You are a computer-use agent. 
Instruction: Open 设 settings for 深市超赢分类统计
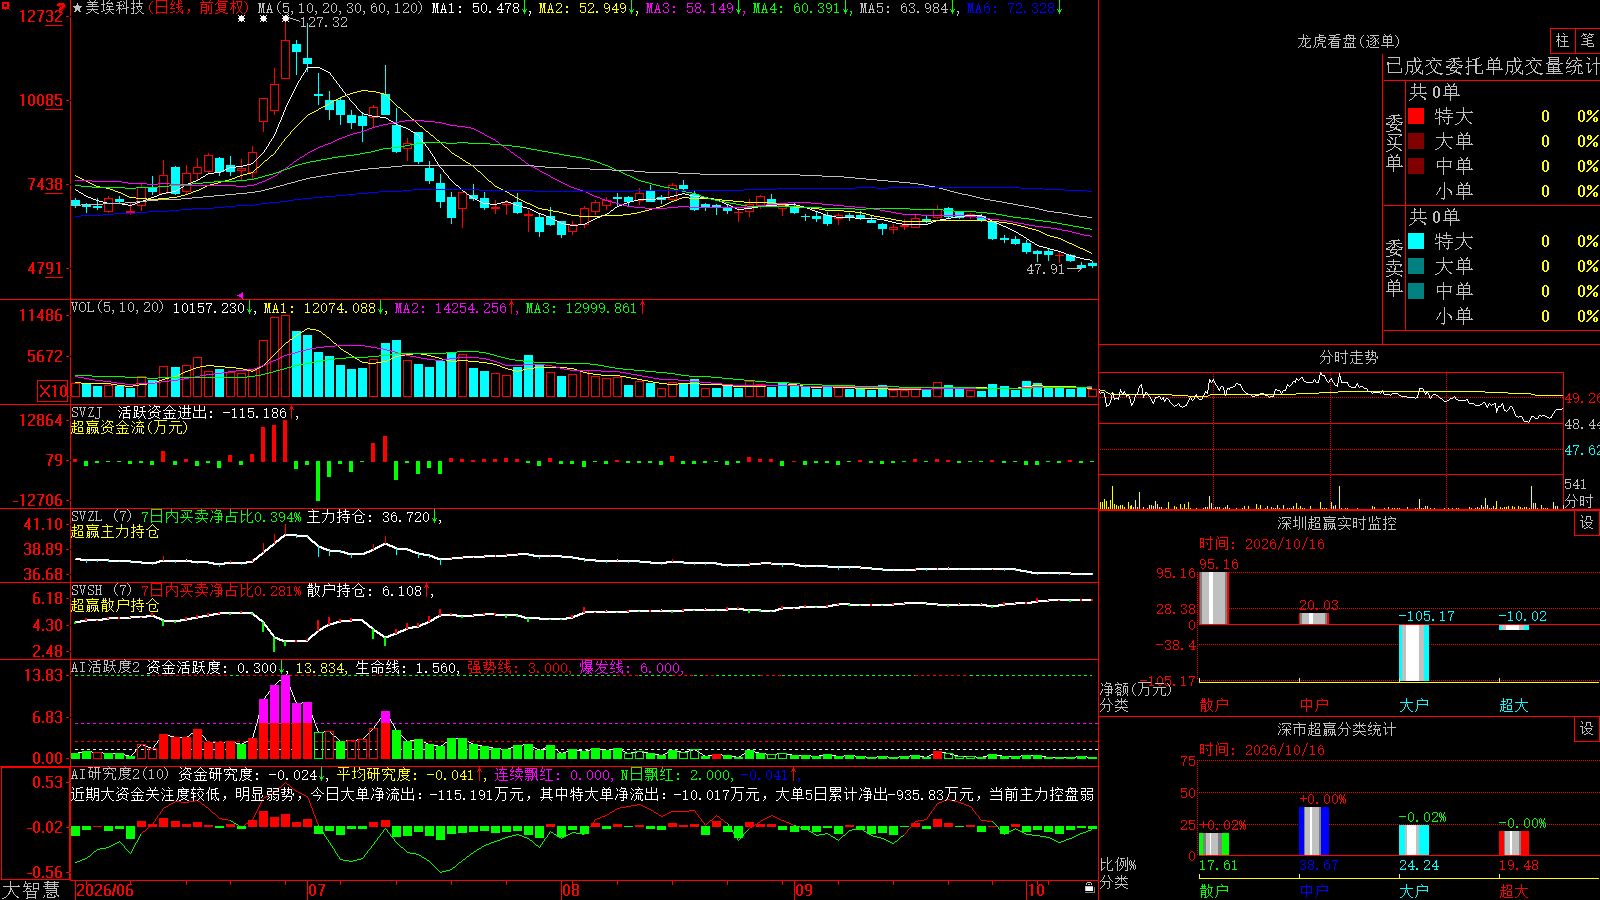click(x=1587, y=729)
